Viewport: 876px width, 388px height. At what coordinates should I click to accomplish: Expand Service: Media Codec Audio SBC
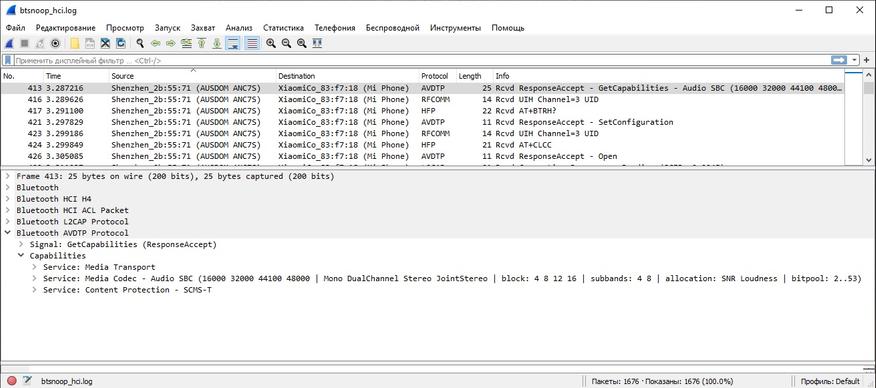(x=34, y=279)
